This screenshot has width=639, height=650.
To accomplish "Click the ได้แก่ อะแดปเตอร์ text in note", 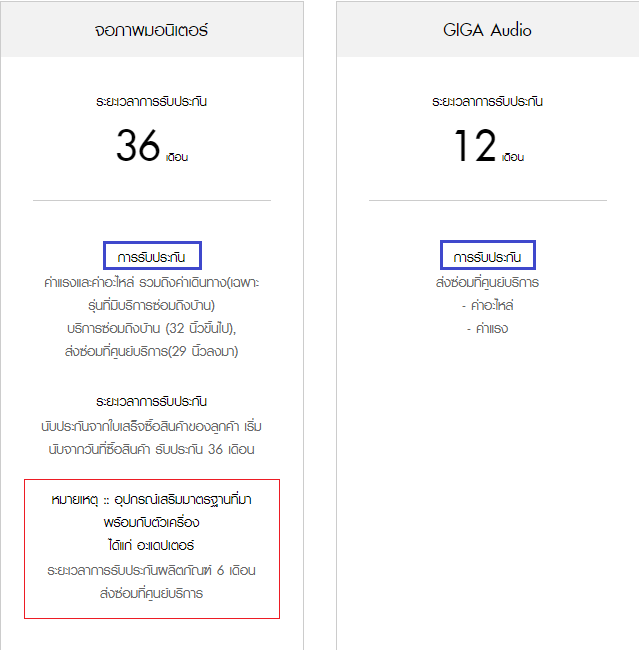I will coord(151,546).
